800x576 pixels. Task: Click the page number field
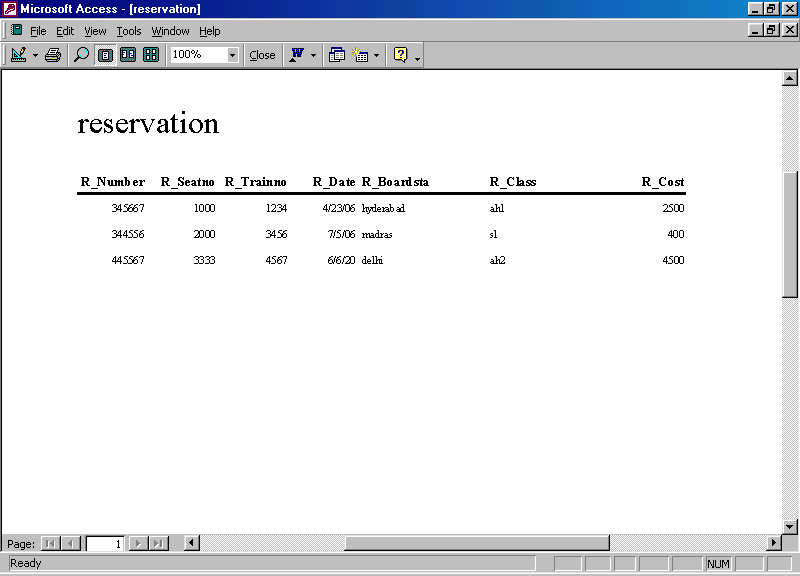point(105,544)
